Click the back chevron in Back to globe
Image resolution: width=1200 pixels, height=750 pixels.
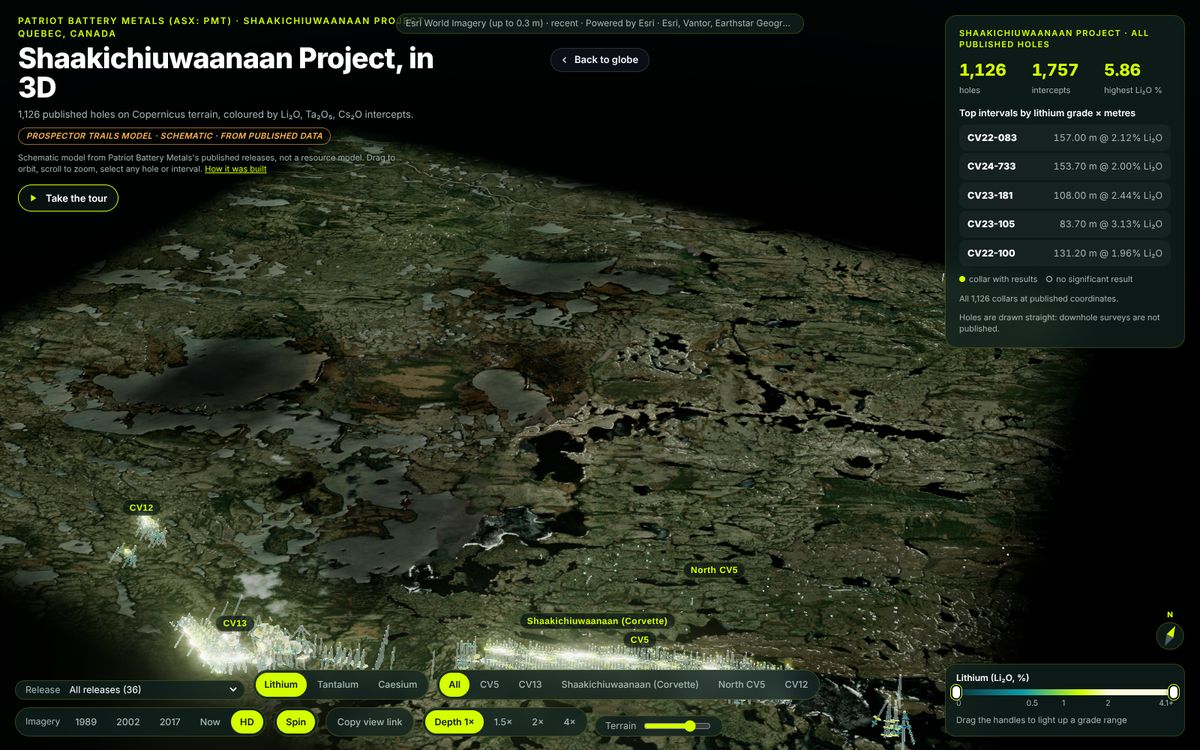point(564,60)
